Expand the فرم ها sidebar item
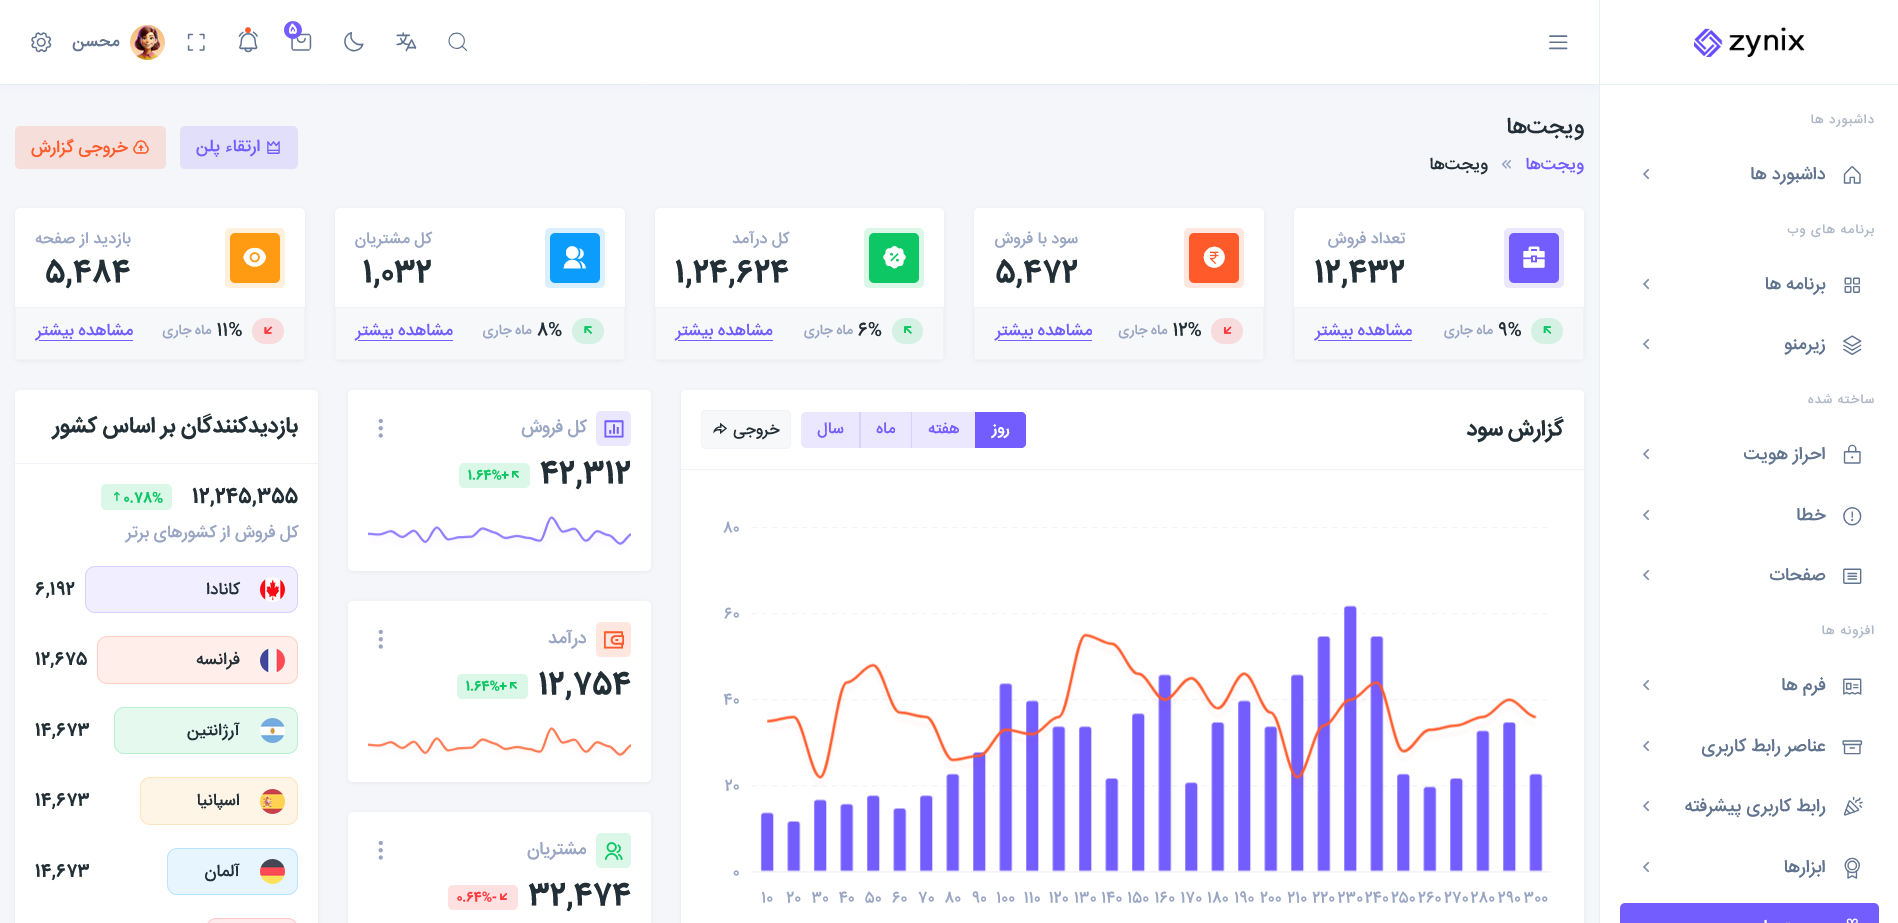Viewport: 1898px width, 923px height. (1749, 685)
